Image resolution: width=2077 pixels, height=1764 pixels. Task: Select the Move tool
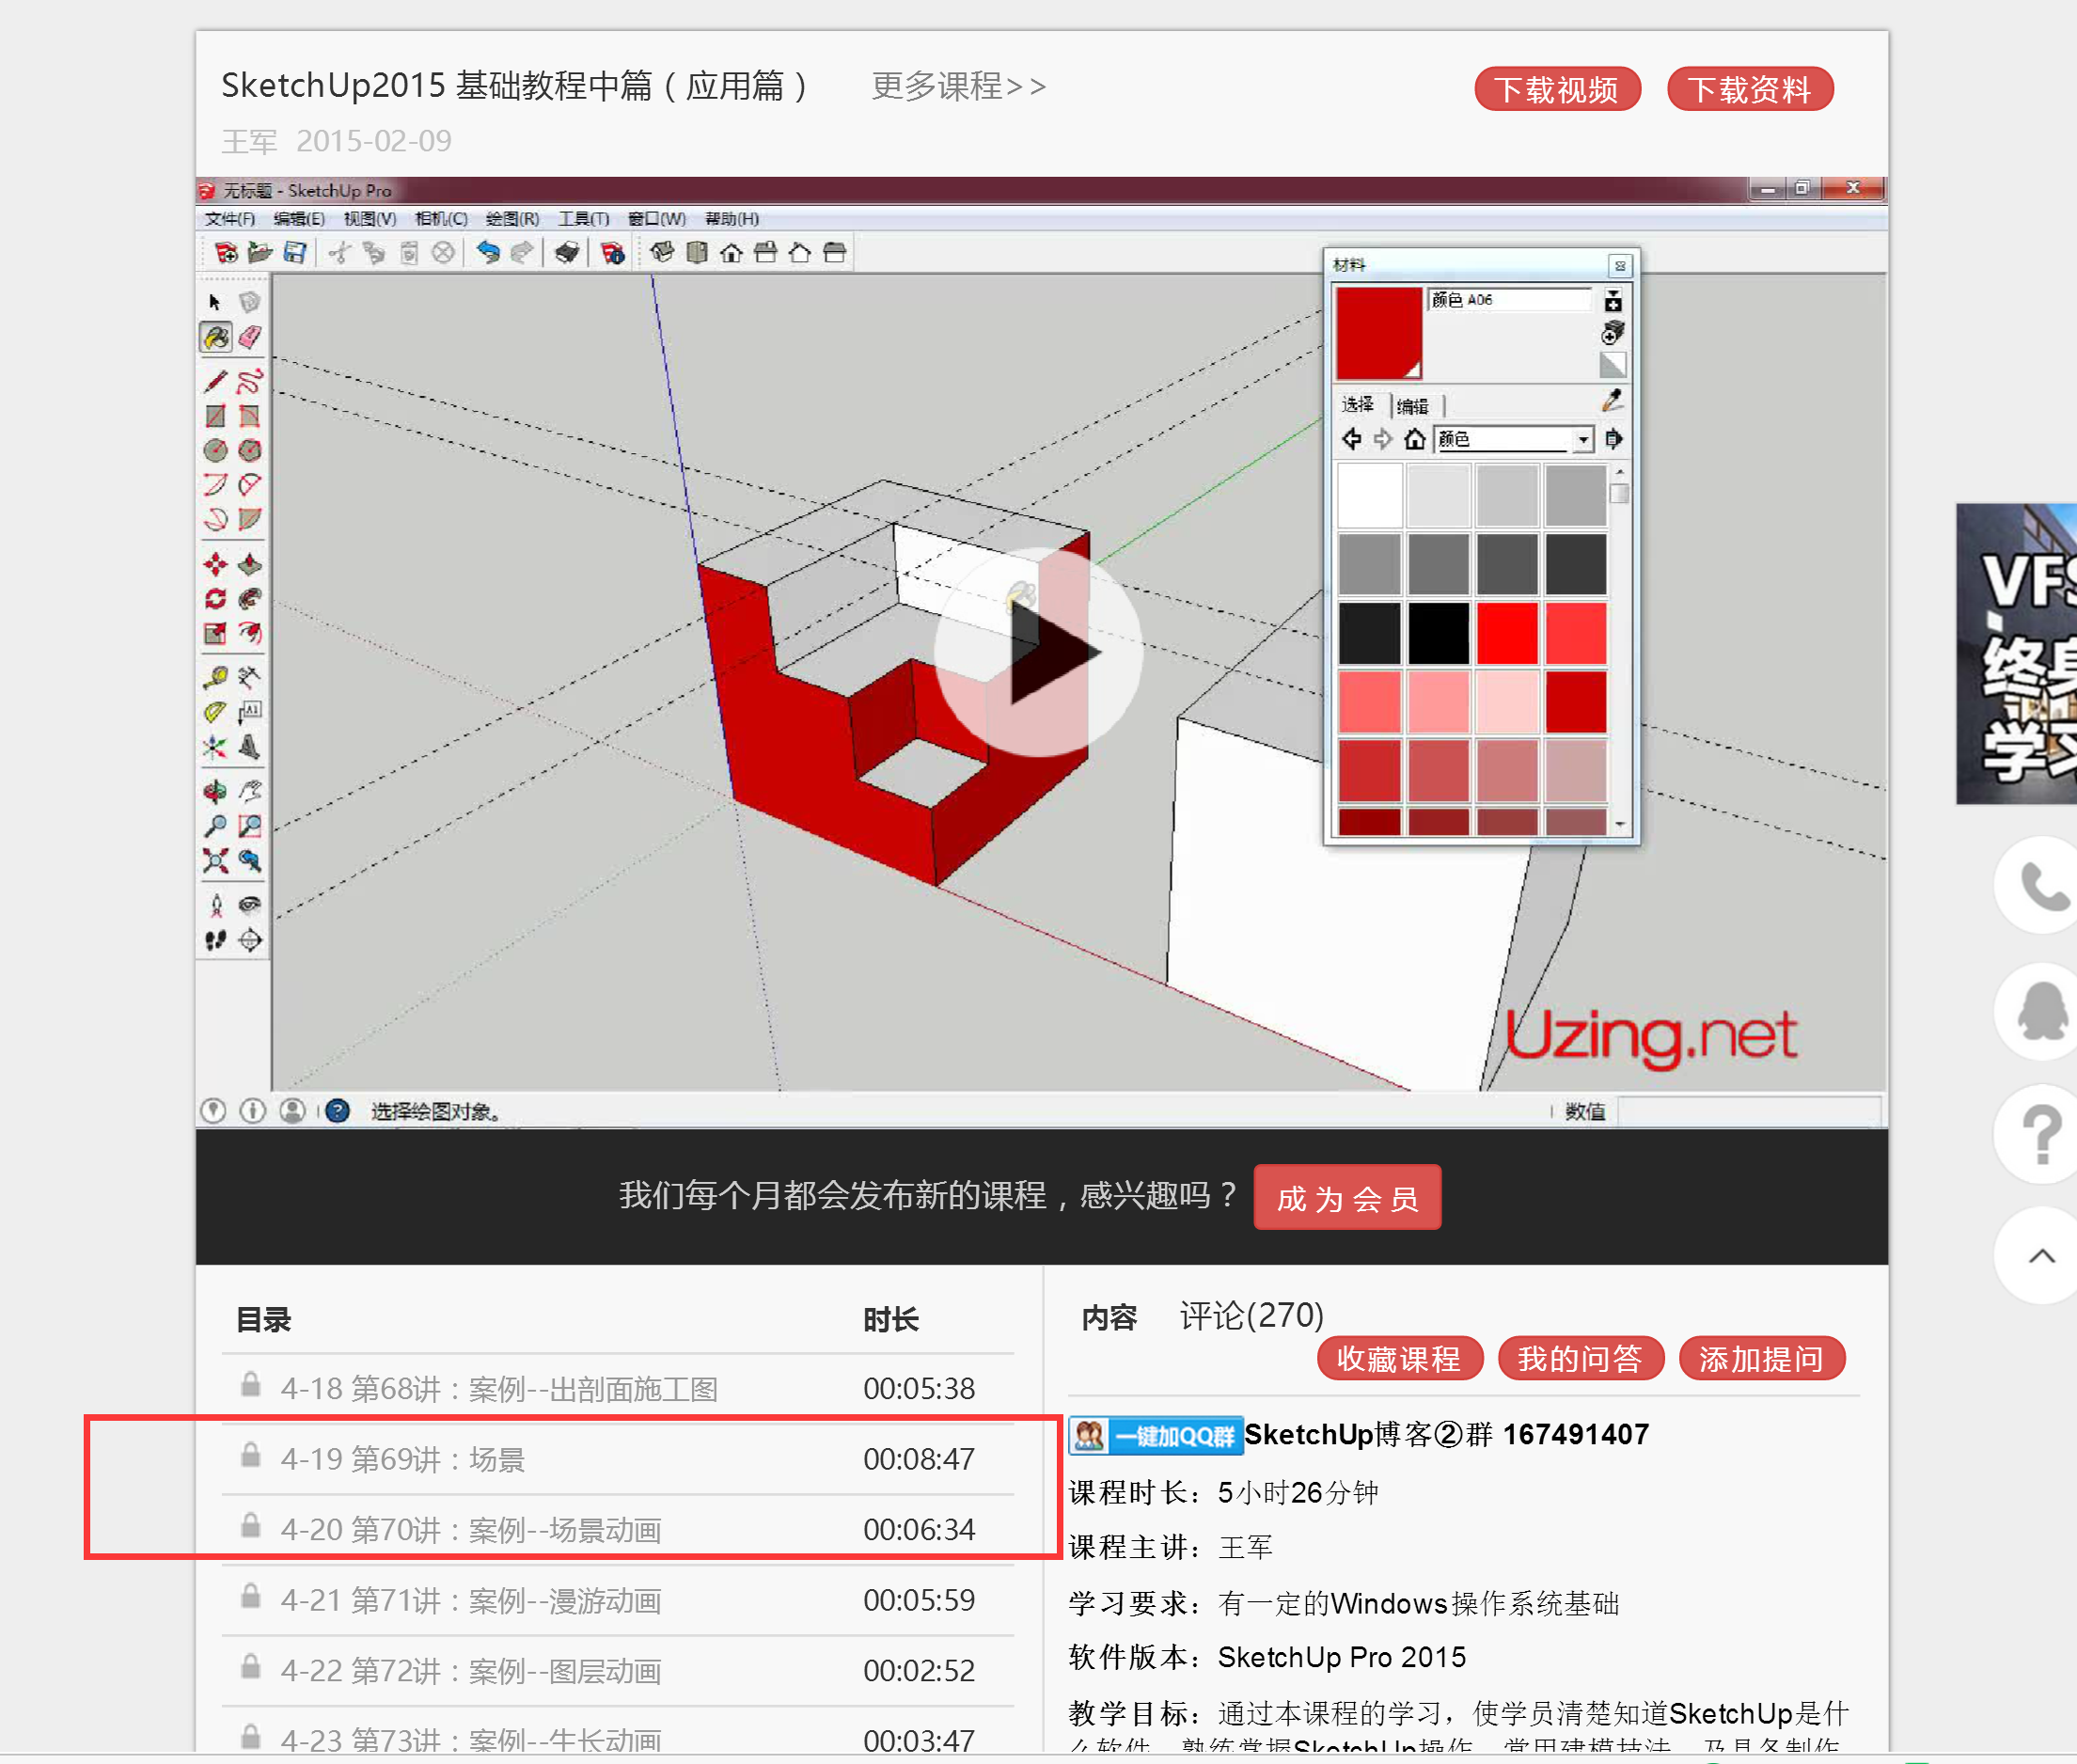click(215, 566)
